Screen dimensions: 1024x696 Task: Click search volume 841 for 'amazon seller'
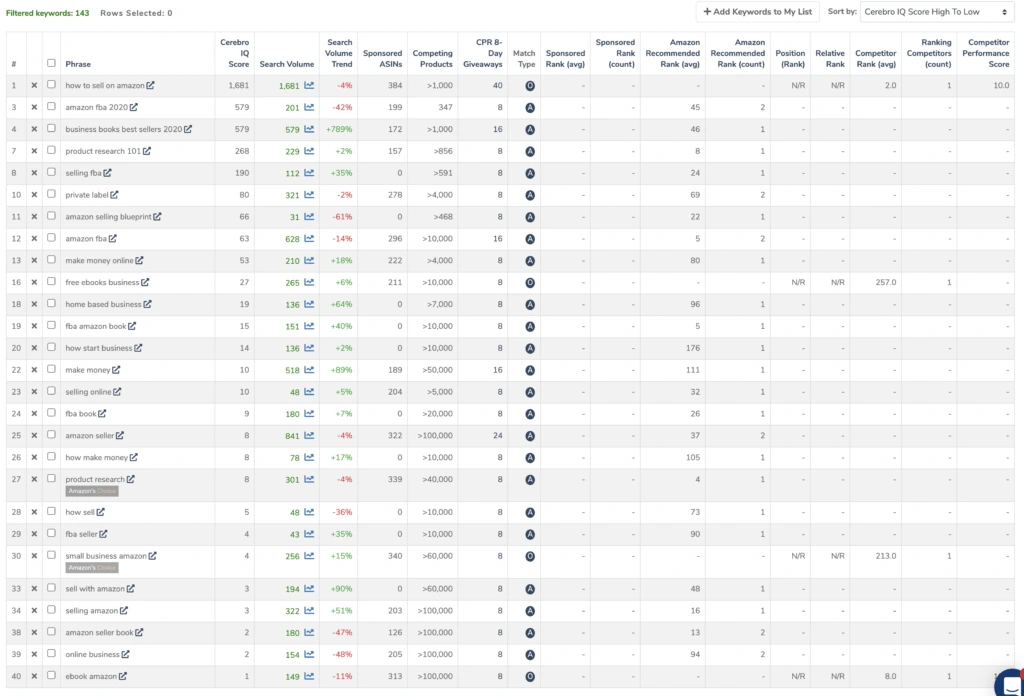[x=292, y=435]
